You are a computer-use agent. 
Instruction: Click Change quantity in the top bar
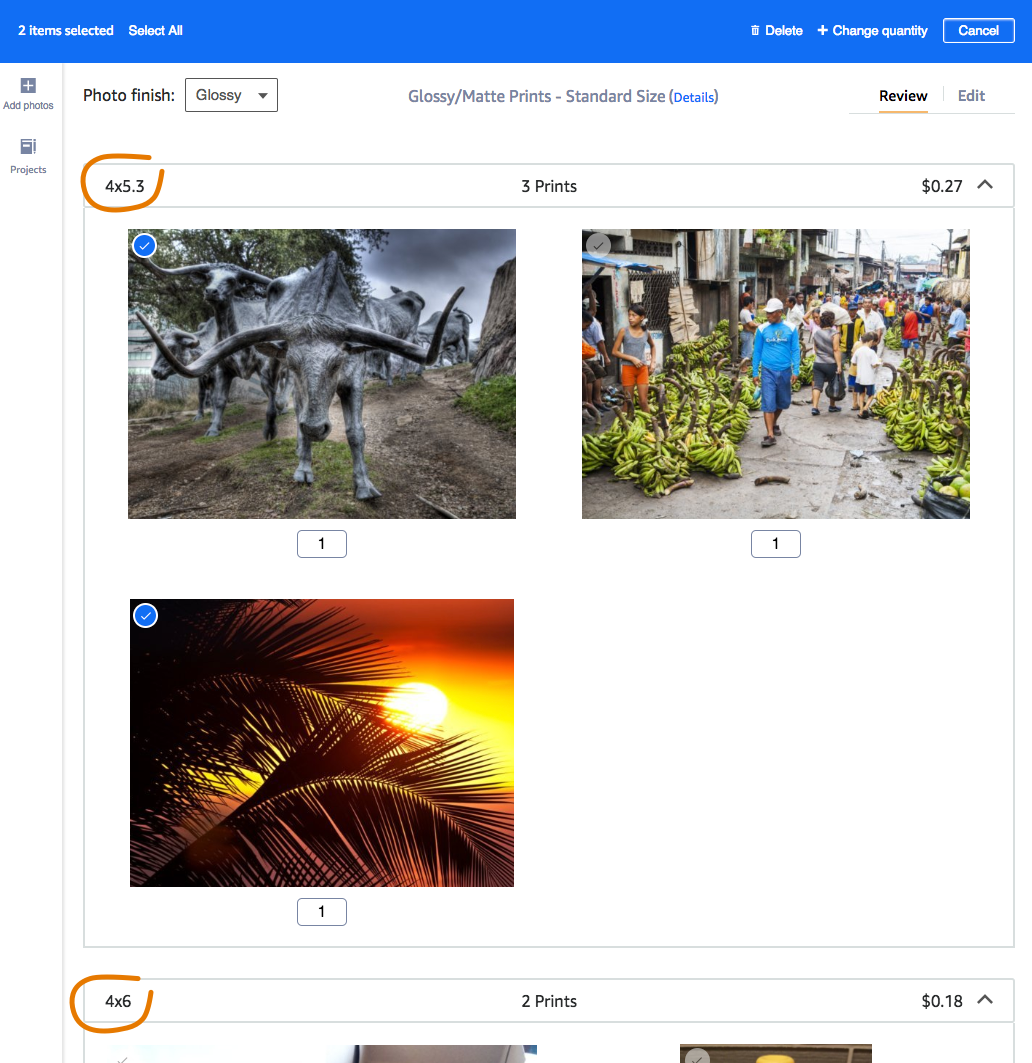coord(872,31)
